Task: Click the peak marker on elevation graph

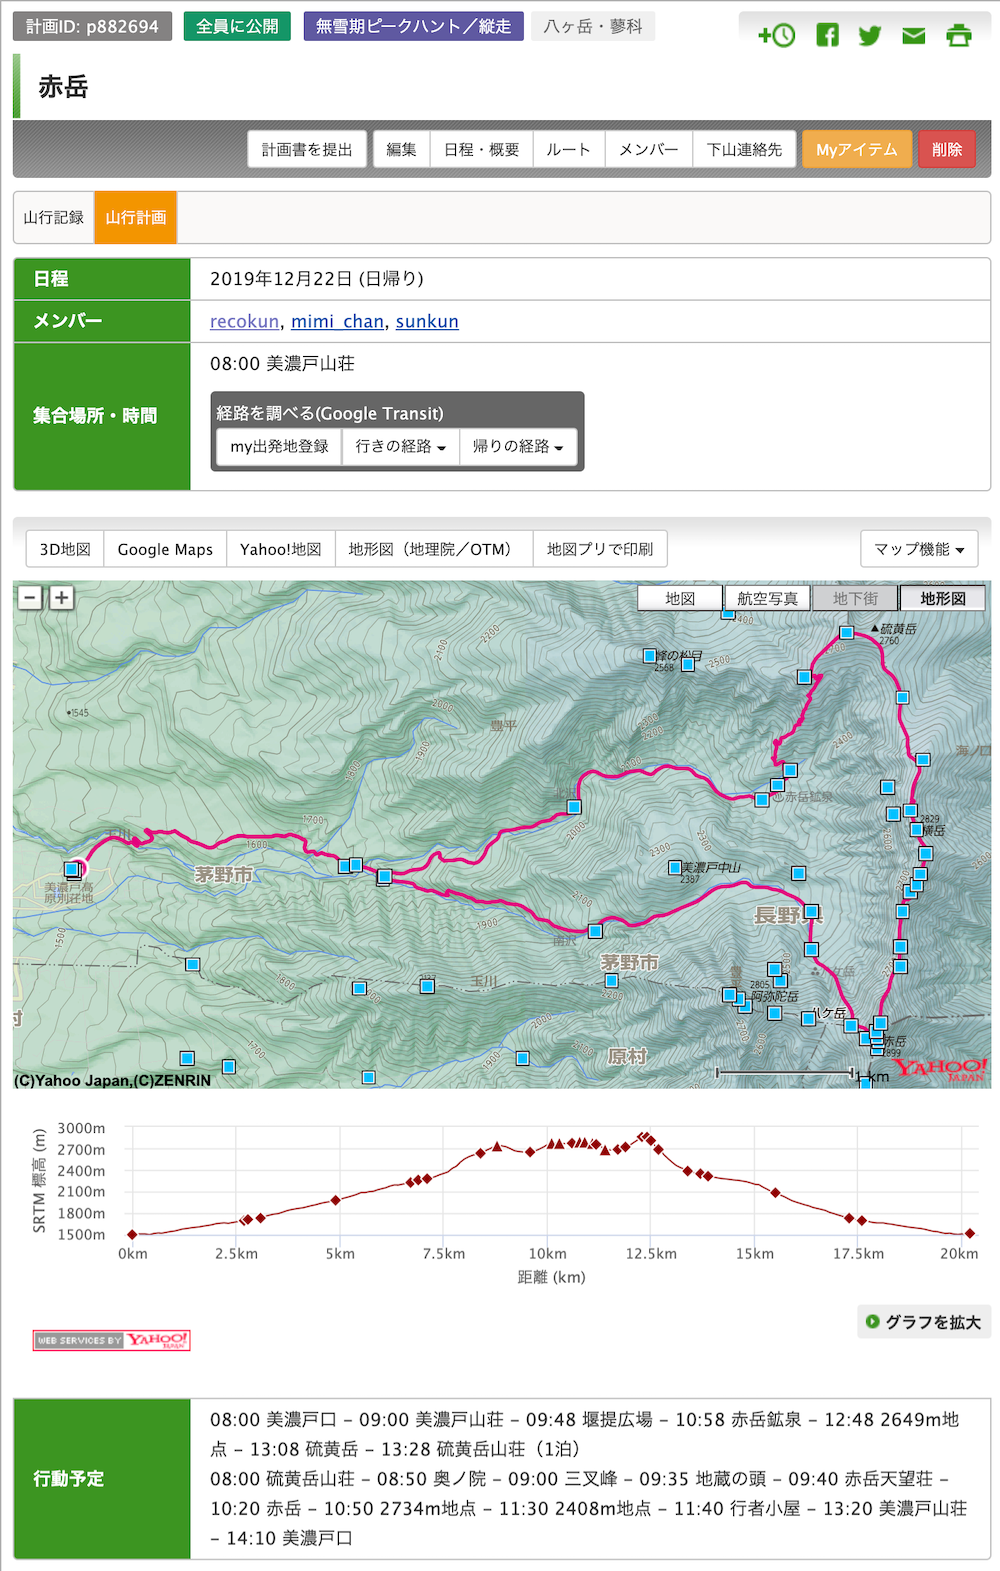Action: (x=644, y=1136)
